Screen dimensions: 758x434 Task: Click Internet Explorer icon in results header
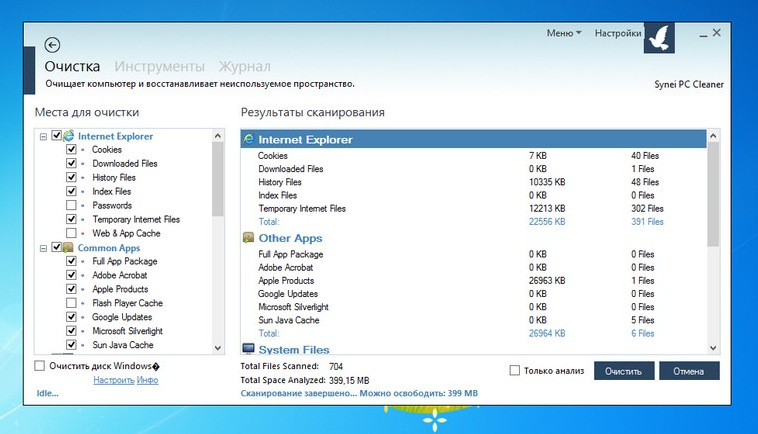[248, 139]
